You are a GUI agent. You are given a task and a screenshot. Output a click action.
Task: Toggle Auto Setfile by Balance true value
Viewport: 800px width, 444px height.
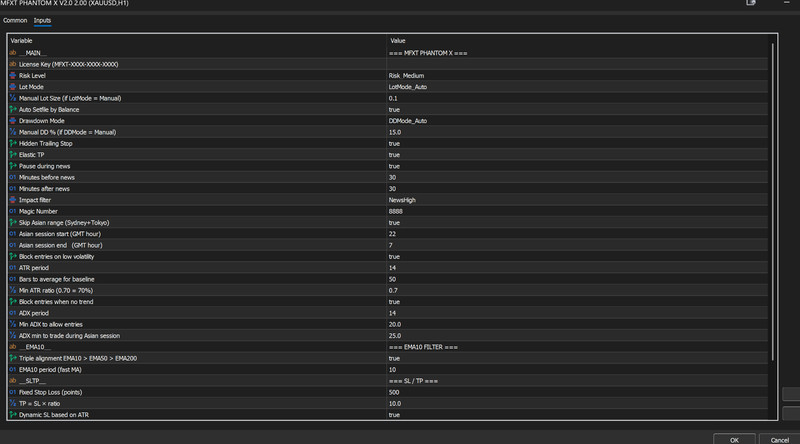coord(577,109)
